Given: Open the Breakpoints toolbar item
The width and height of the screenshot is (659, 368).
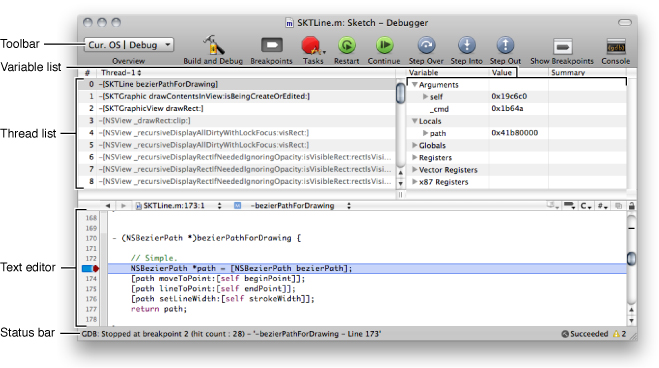Looking at the screenshot, I should click(x=272, y=45).
